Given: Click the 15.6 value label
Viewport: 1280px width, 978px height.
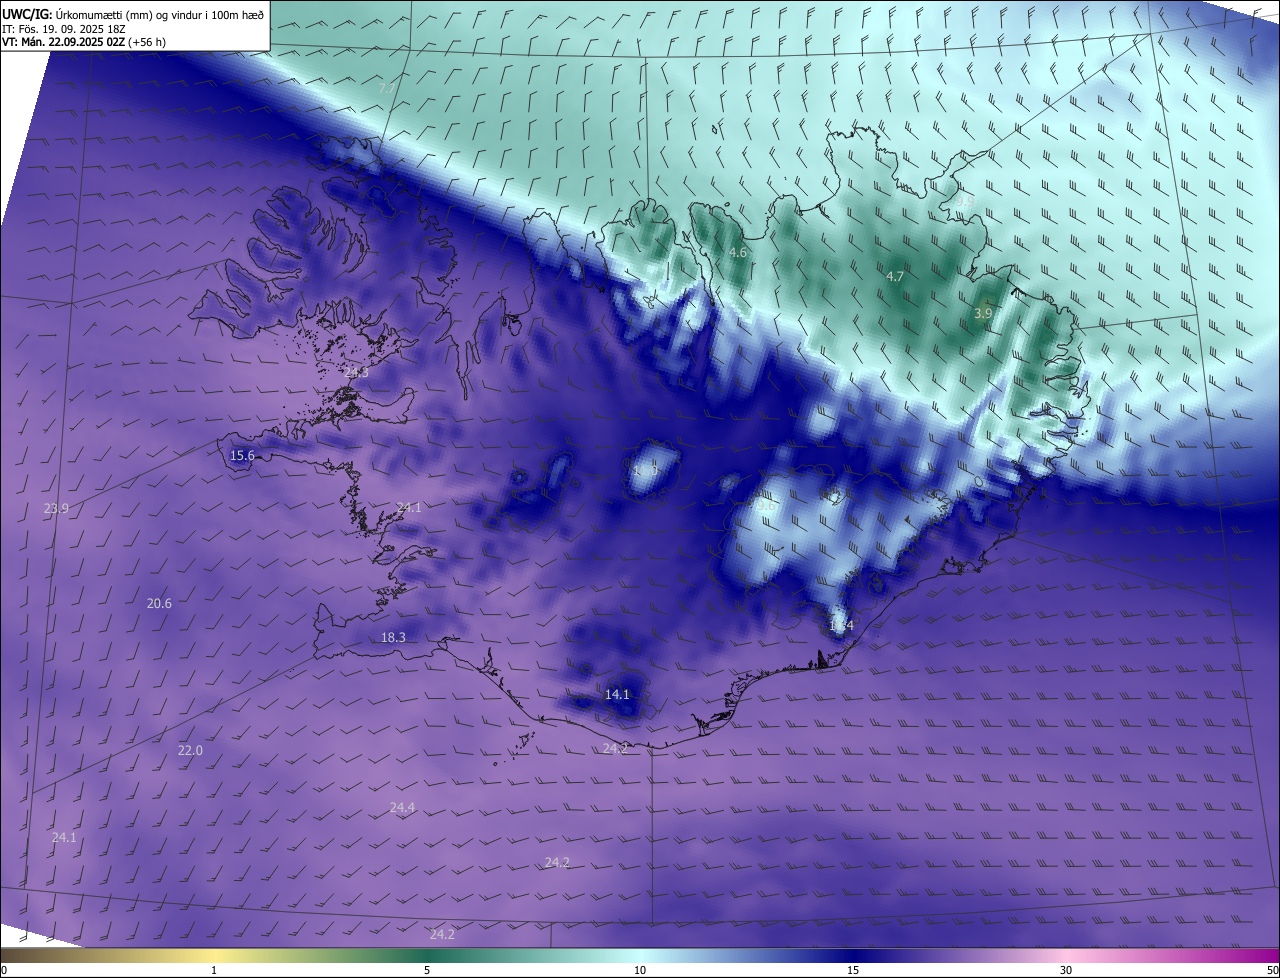Looking at the screenshot, I should (x=242, y=455).
